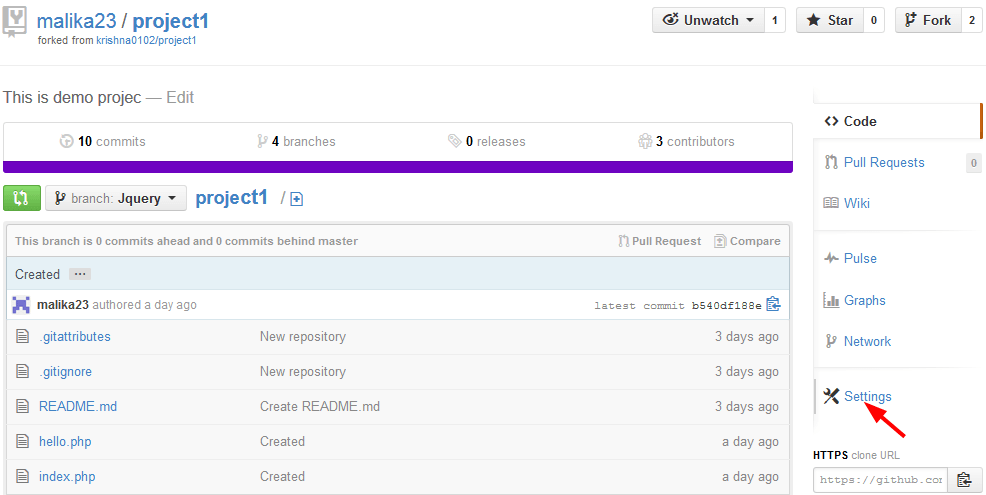Click the Settings tools icon
Viewport: 986px width, 495px height.
click(x=831, y=396)
